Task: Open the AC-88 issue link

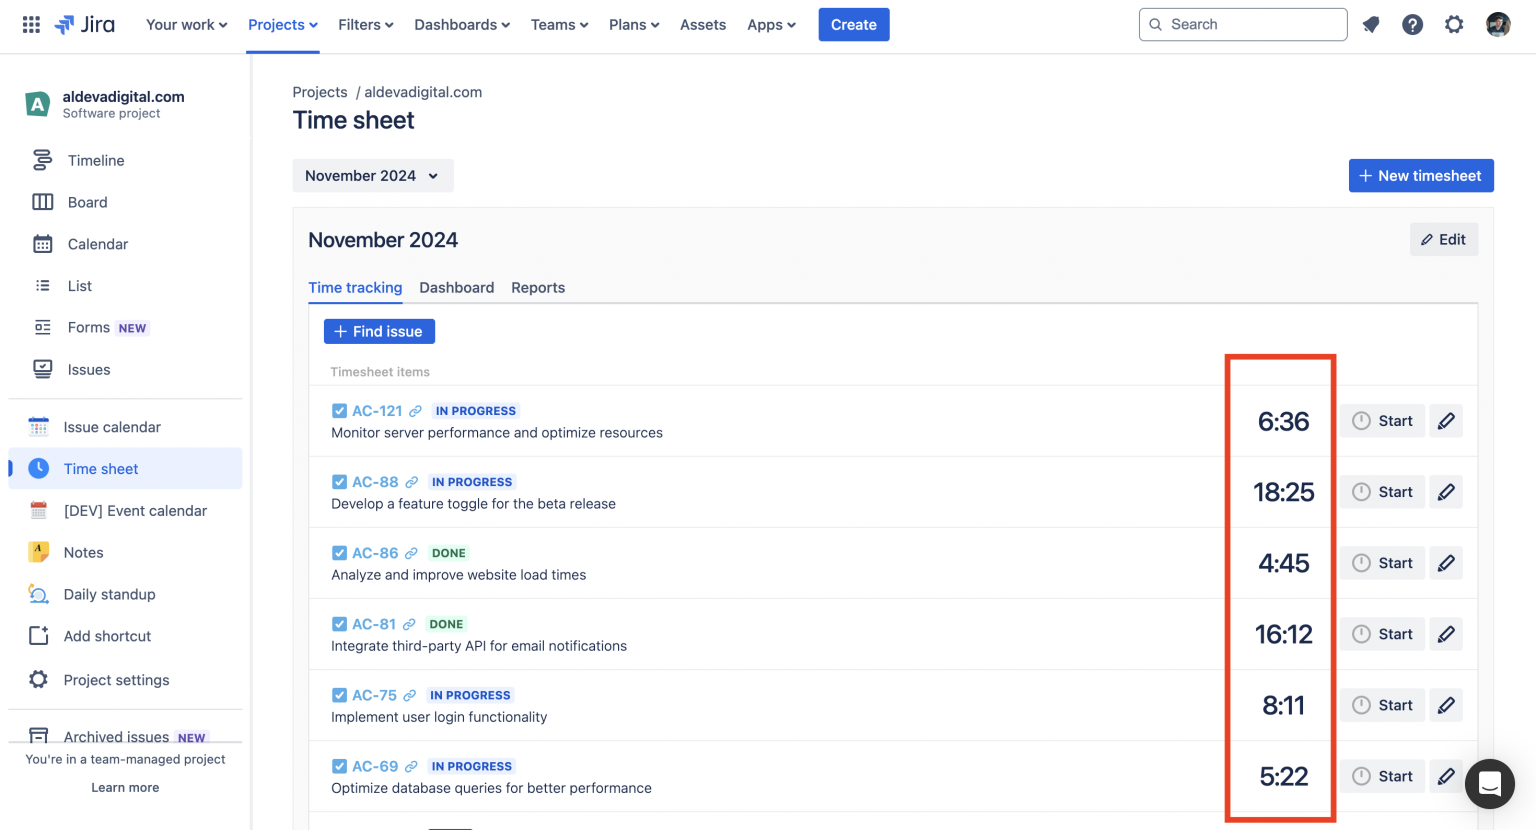Action: (x=375, y=482)
